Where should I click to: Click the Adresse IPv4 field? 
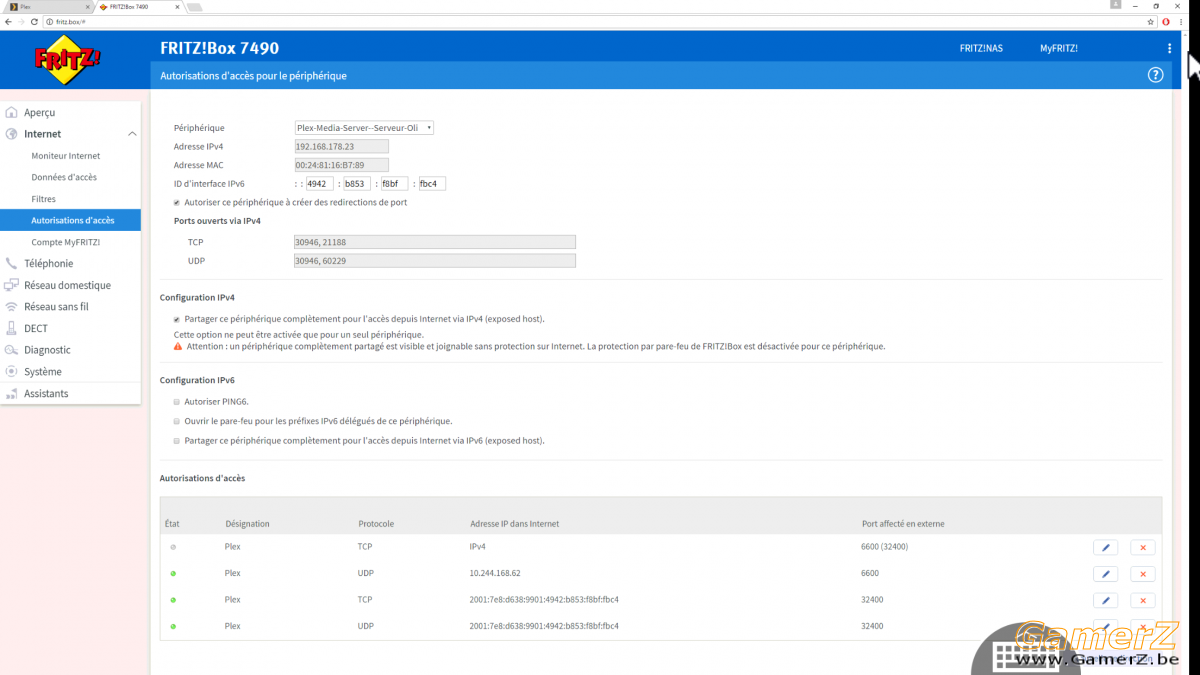(342, 146)
